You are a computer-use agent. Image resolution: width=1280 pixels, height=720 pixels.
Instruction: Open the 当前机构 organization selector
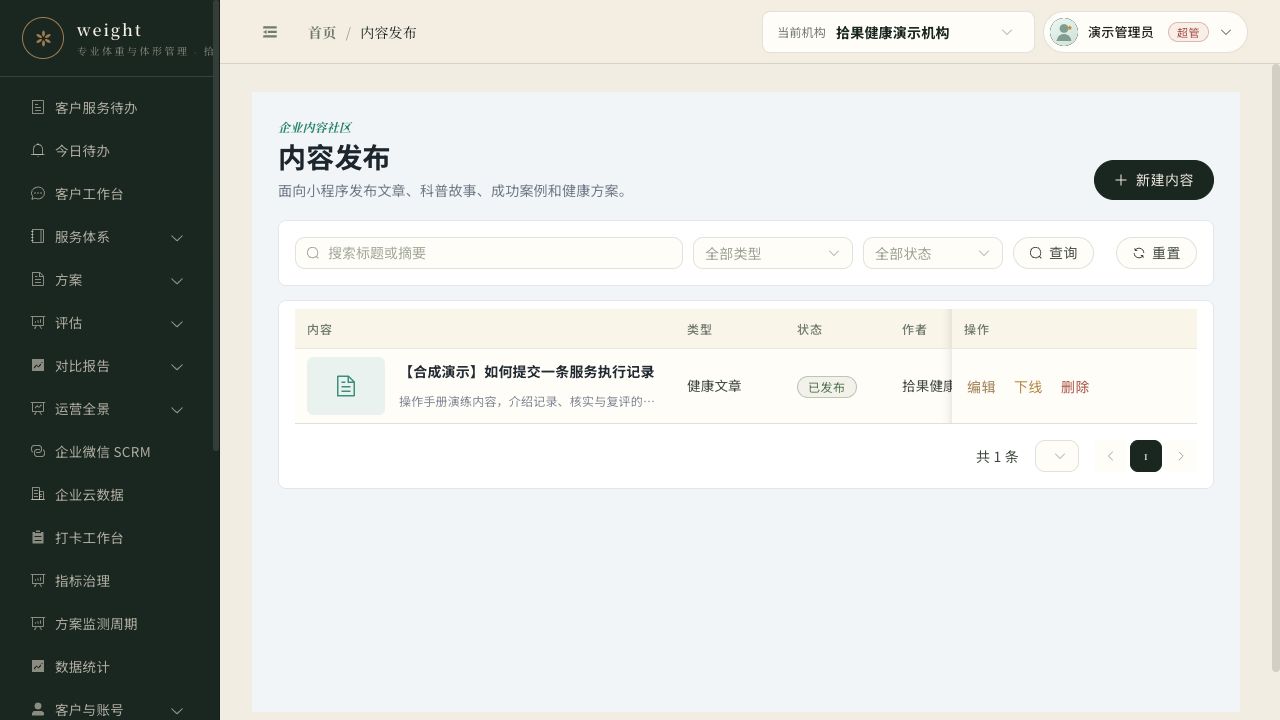click(898, 32)
